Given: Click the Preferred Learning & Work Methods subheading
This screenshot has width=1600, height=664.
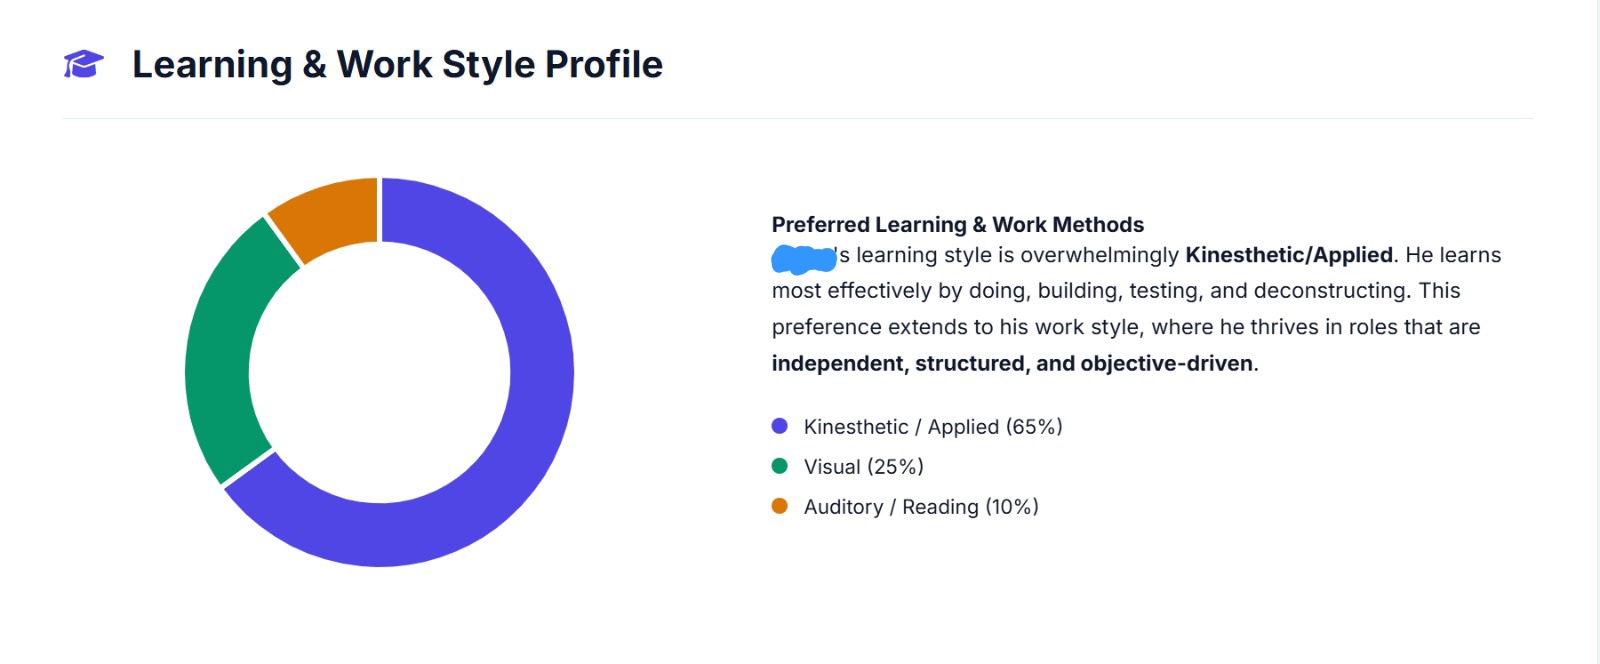Looking at the screenshot, I should 958,224.
